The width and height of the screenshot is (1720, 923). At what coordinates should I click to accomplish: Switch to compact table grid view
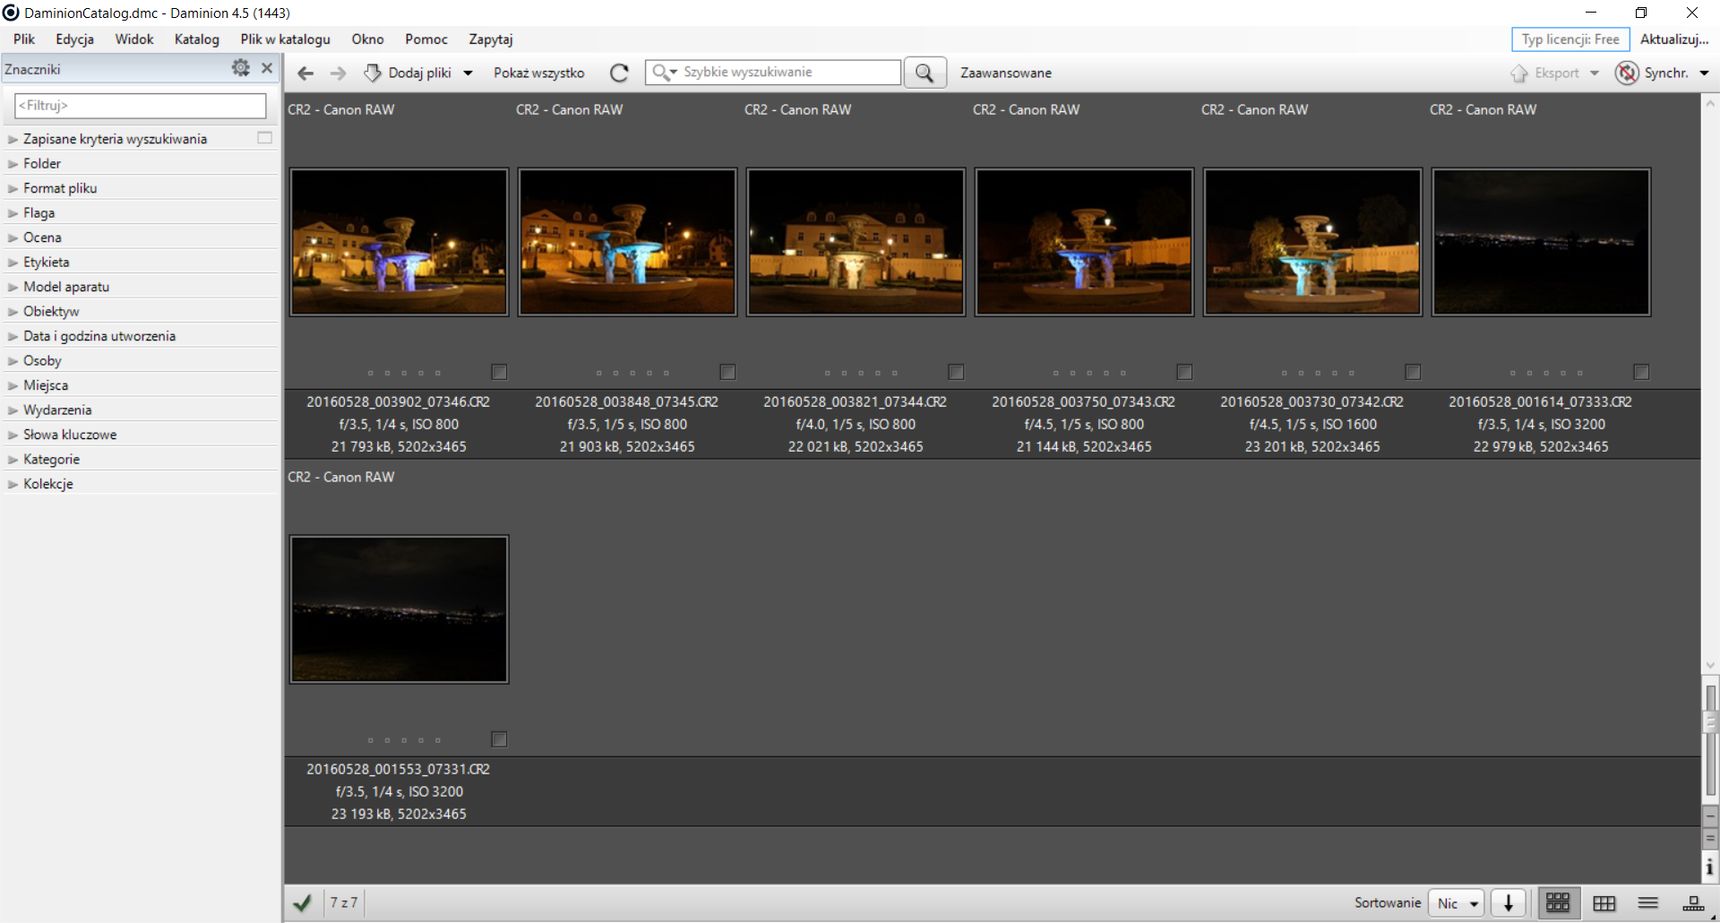click(x=1604, y=903)
